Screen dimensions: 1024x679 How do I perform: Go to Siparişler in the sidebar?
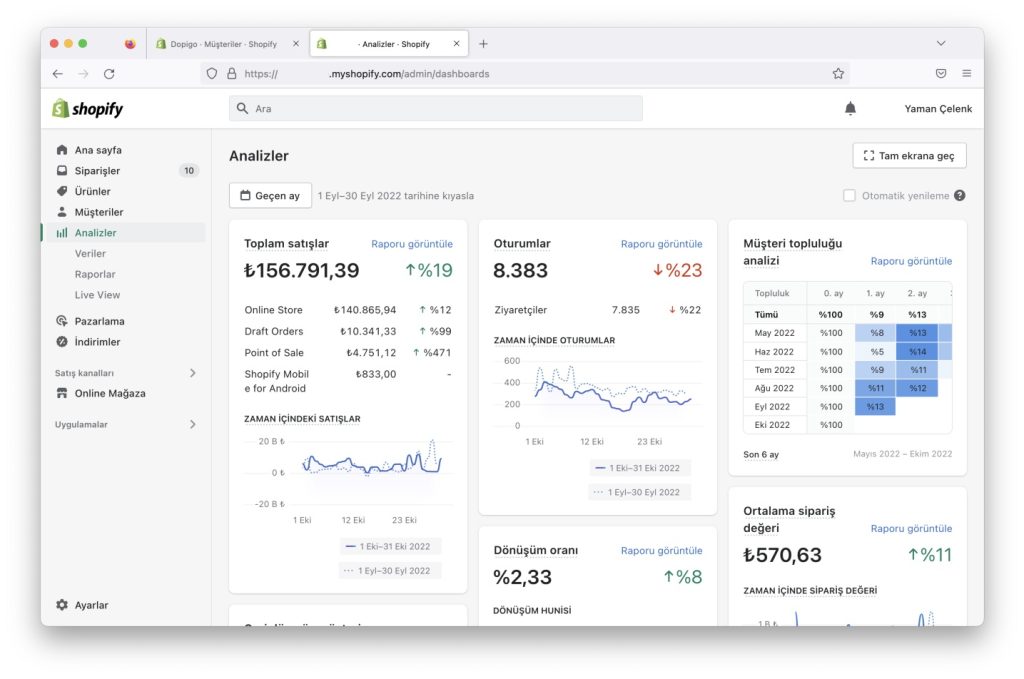pyautogui.click(x=97, y=170)
